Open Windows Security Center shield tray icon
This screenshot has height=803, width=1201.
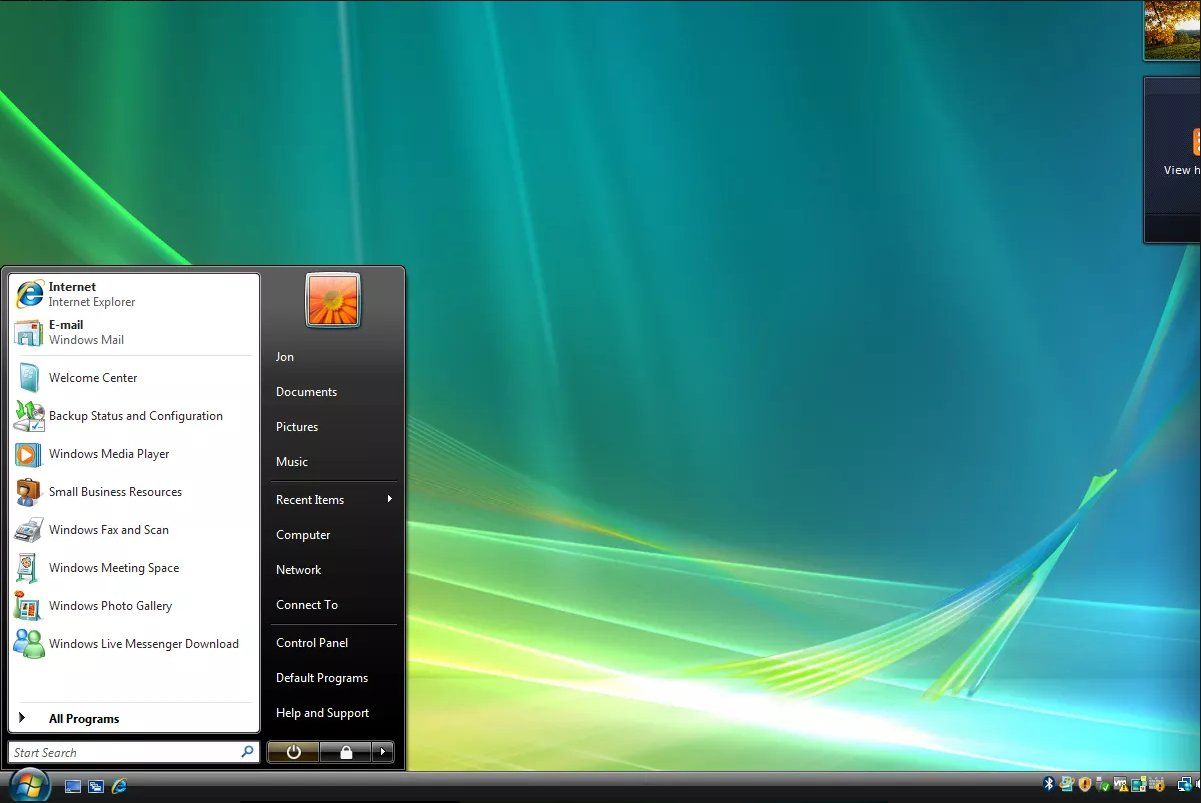[1084, 785]
